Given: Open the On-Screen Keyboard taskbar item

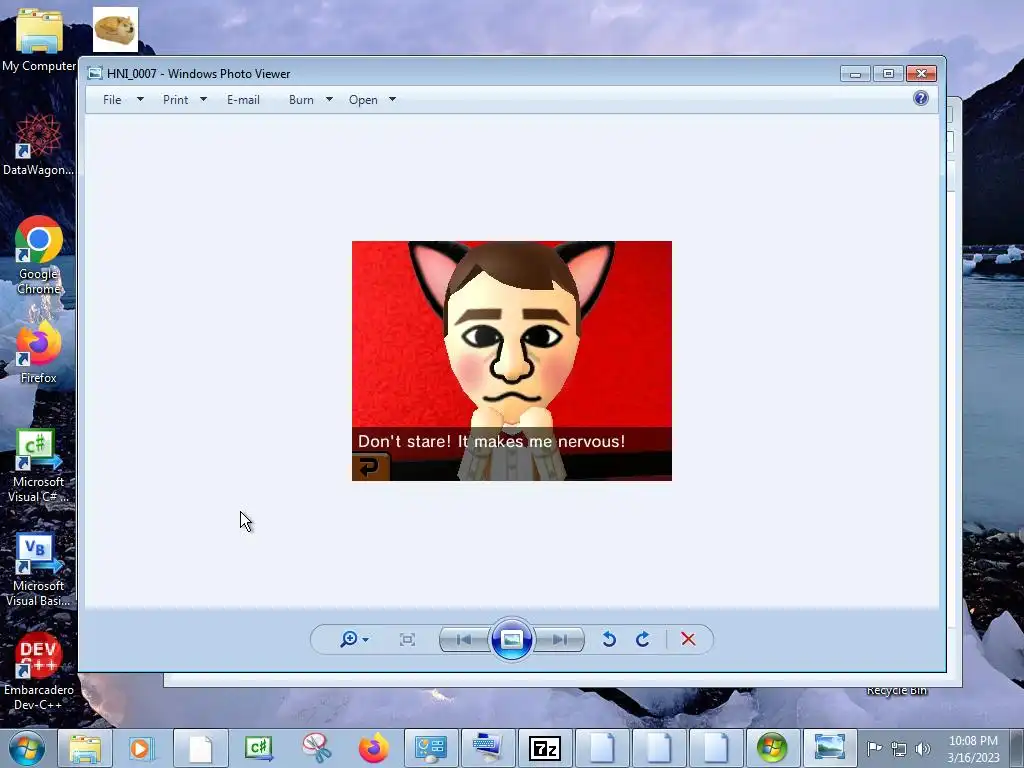Looking at the screenshot, I should coord(488,748).
